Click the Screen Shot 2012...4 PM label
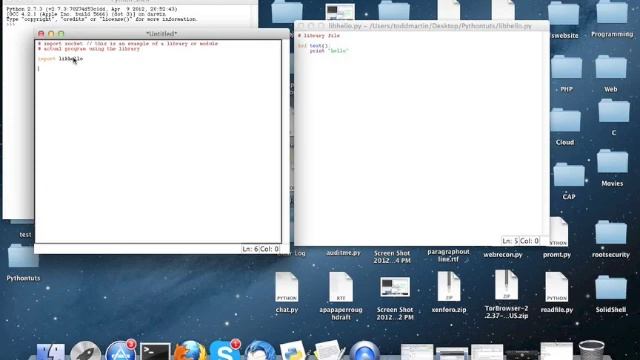 click(x=392, y=257)
